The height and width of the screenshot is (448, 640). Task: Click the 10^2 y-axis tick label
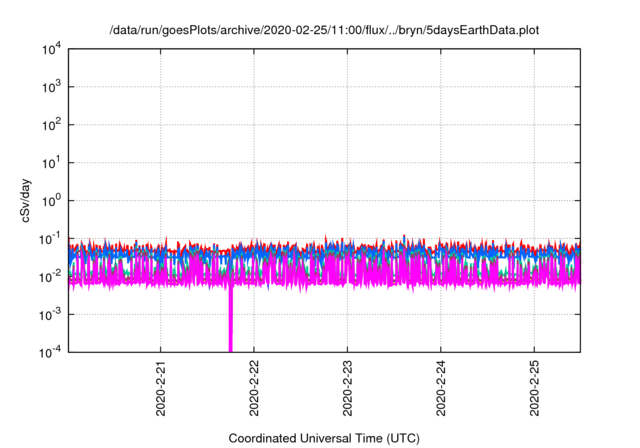pyautogui.click(x=51, y=125)
